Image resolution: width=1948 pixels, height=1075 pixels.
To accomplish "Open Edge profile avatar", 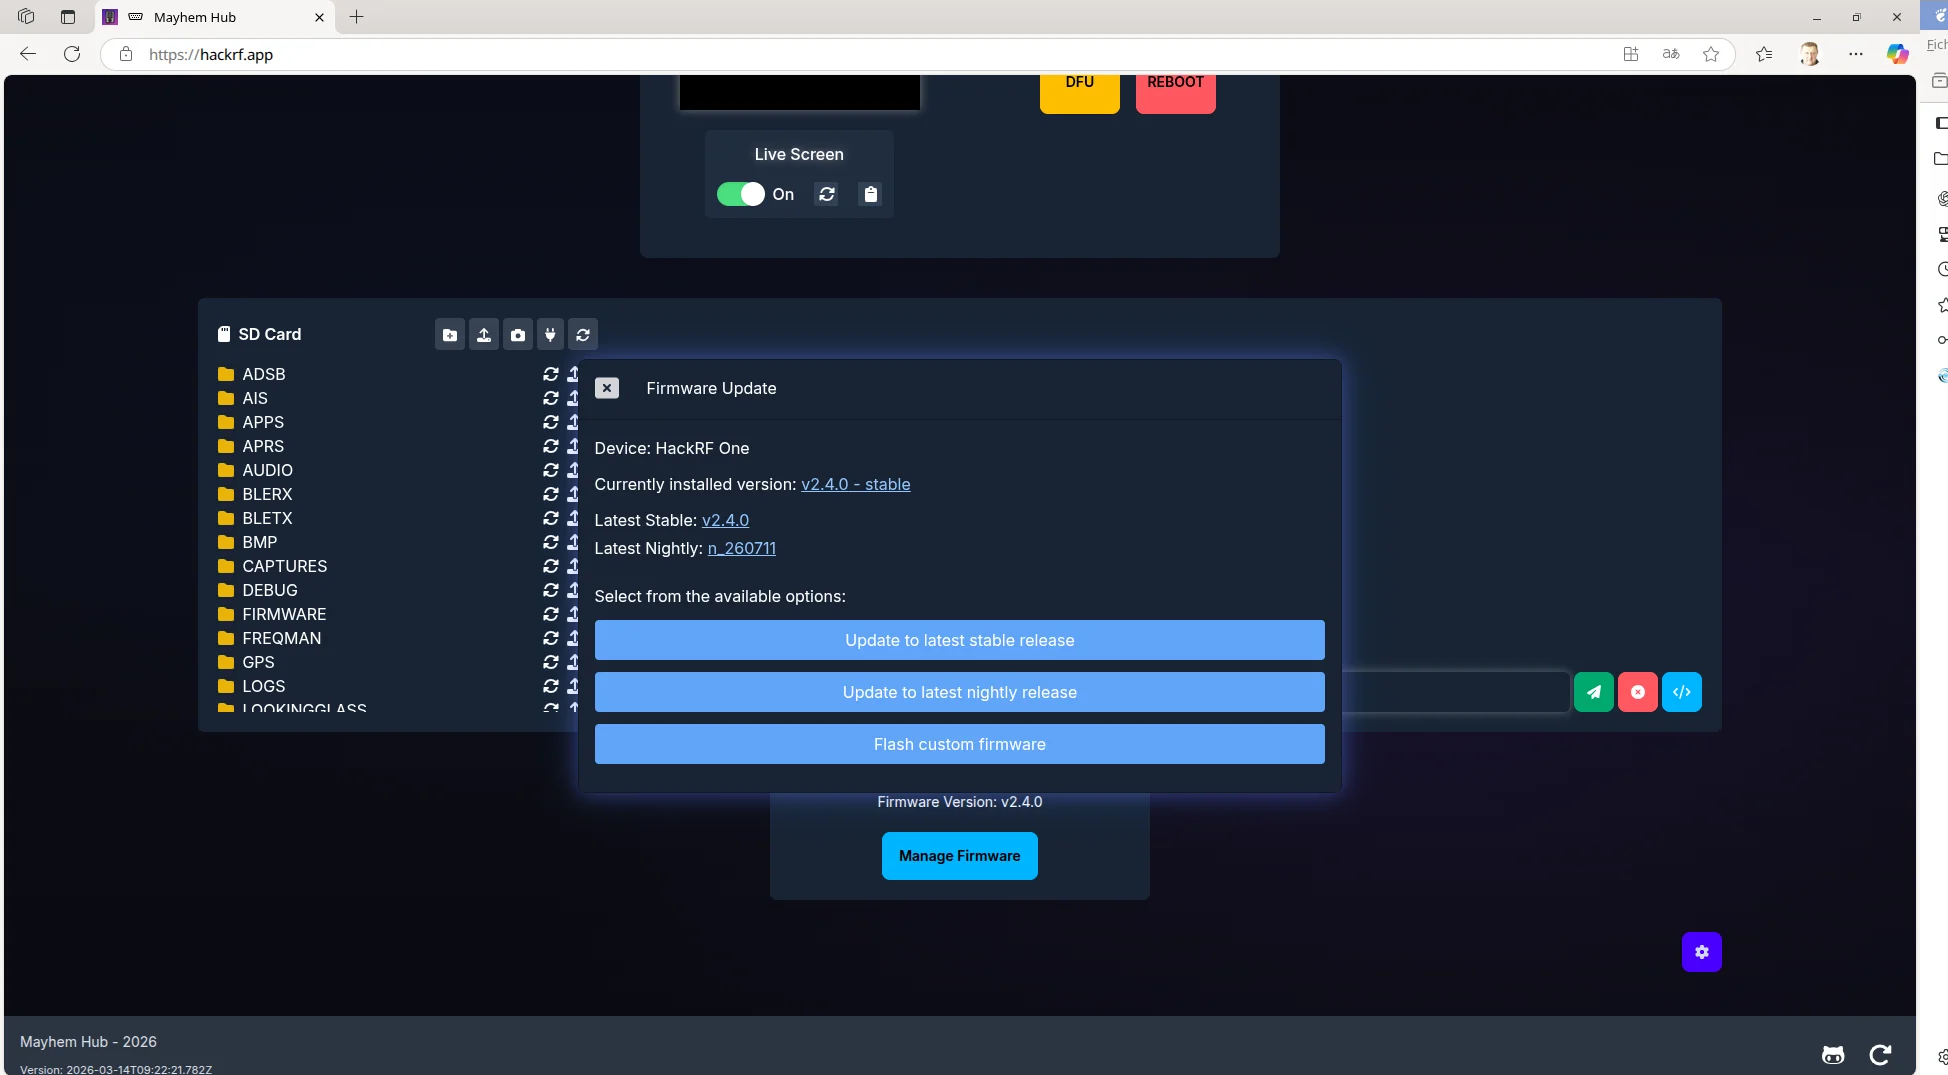I will point(1809,54).
